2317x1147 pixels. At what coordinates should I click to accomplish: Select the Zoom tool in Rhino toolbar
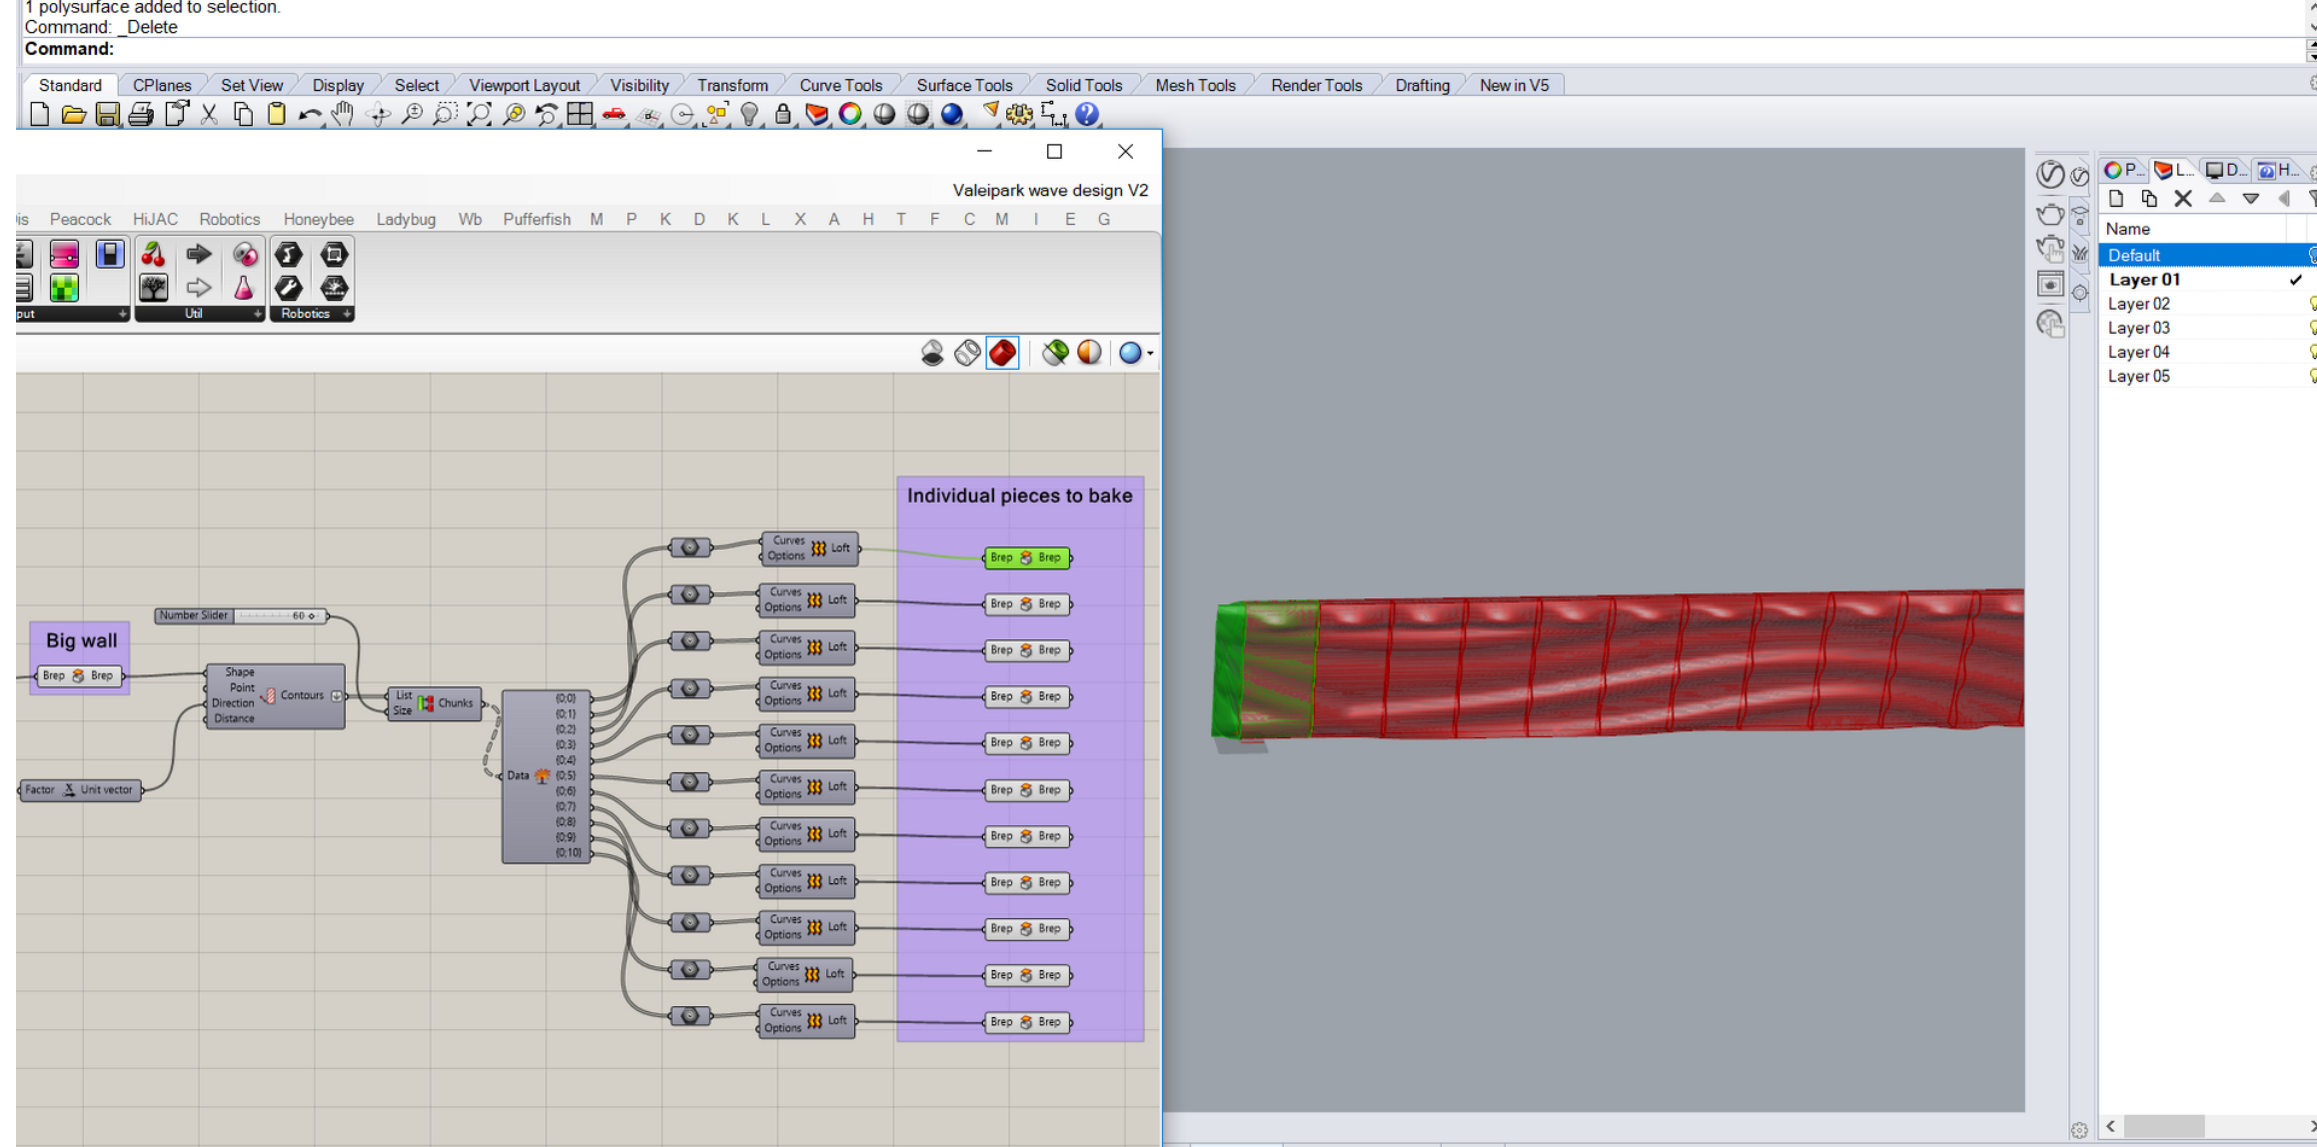click(x=410, y=116)
